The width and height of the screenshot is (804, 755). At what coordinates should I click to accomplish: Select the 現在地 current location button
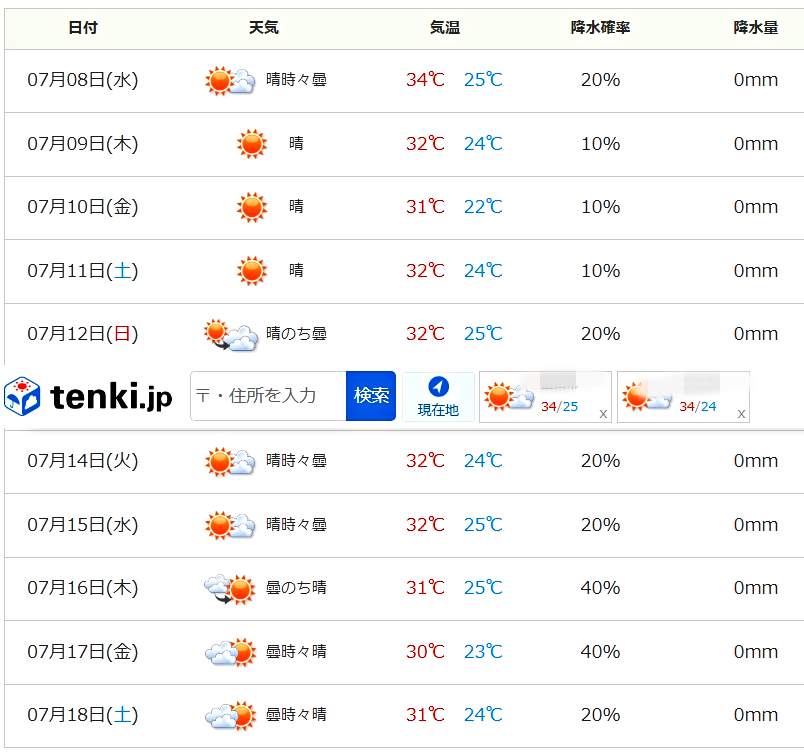coord(438,397)
